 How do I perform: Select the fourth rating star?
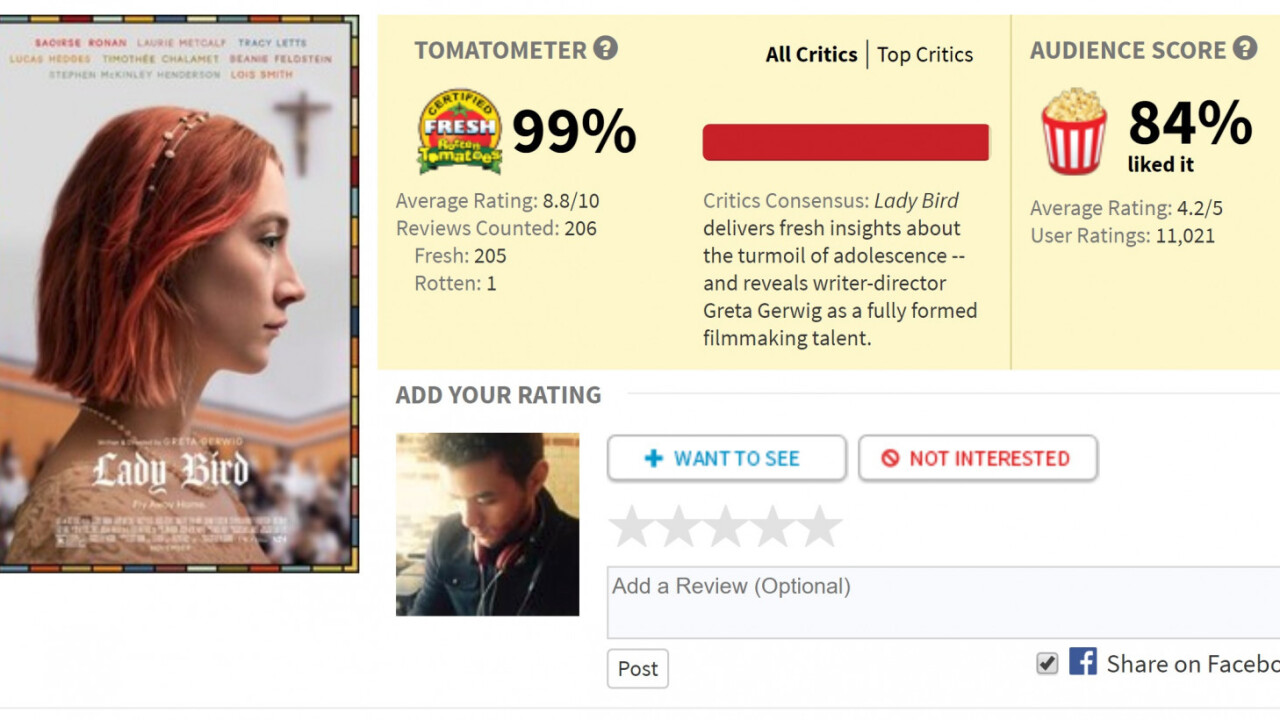(773, 527)
